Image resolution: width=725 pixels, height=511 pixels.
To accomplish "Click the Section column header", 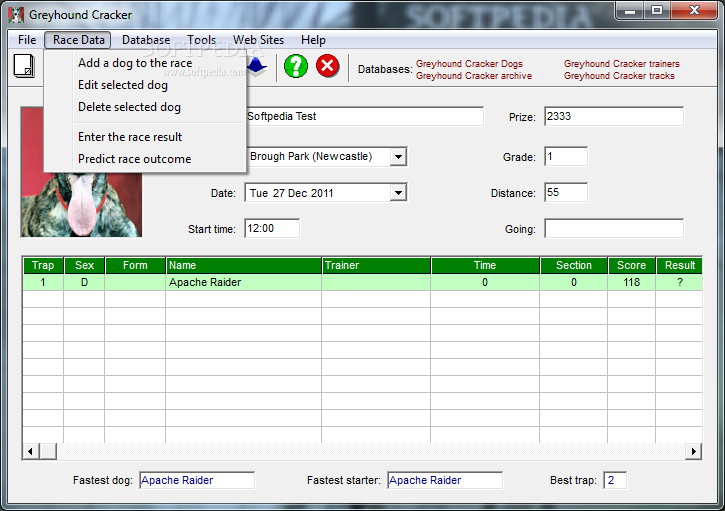I will 574,265.
